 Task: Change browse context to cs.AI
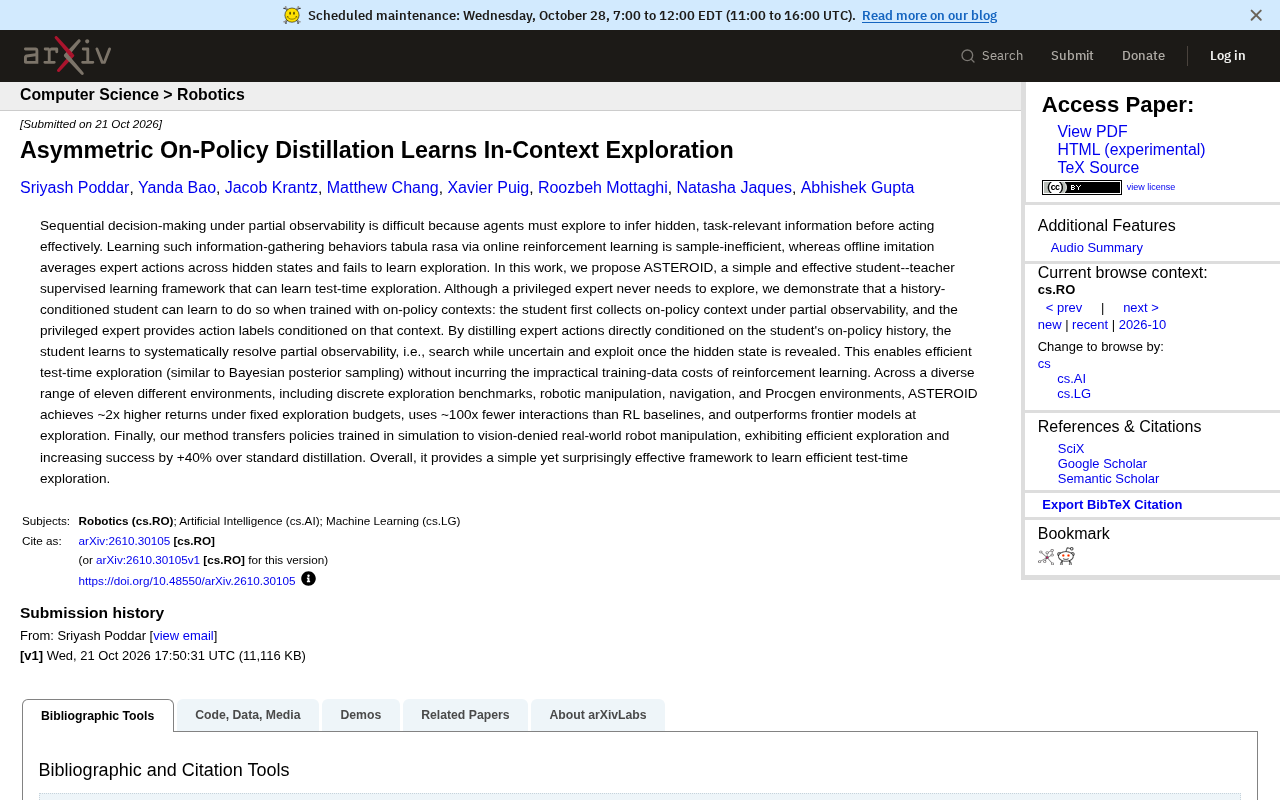1071,379
